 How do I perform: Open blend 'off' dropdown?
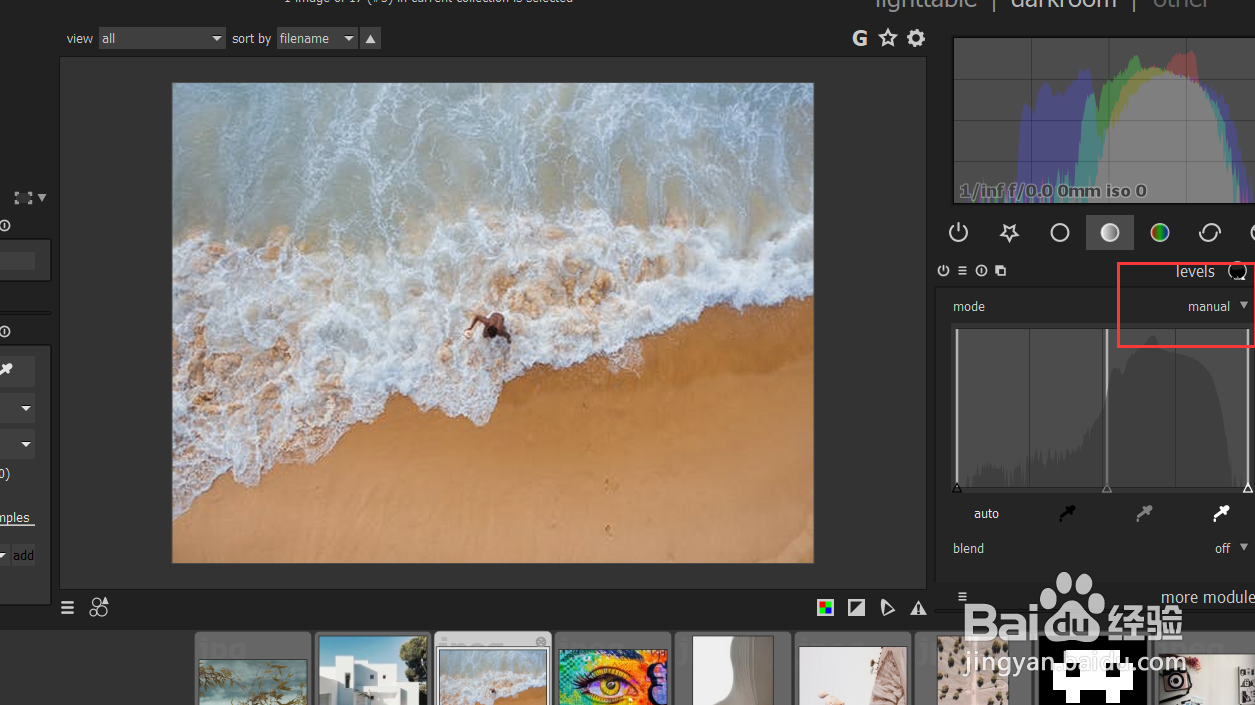point(1232,548)
